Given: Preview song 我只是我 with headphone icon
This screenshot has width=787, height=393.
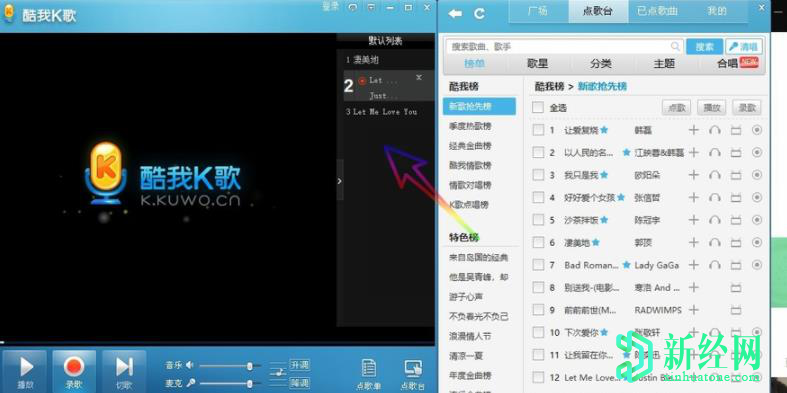Looking at the screenshot, I should pyautogui.click(x=715, y=175).
